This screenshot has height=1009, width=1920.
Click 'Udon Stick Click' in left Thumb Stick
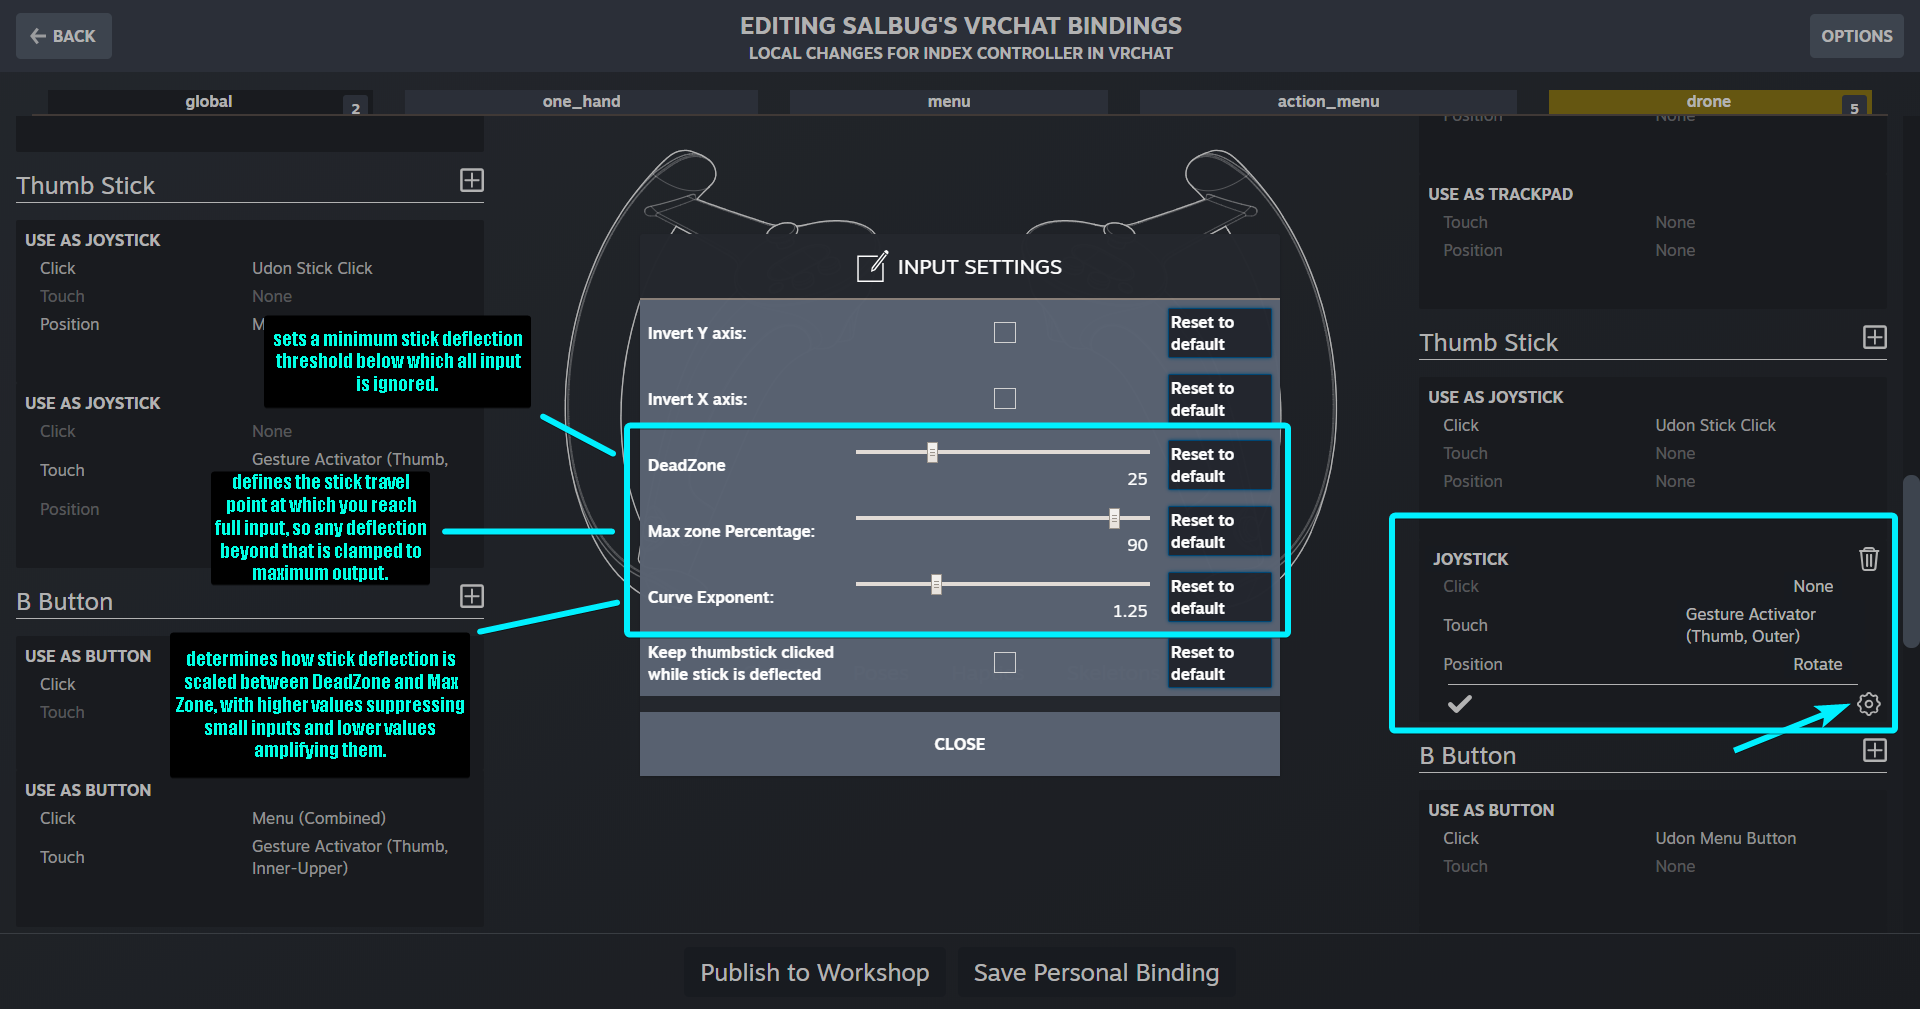click(x=312, y=268)
